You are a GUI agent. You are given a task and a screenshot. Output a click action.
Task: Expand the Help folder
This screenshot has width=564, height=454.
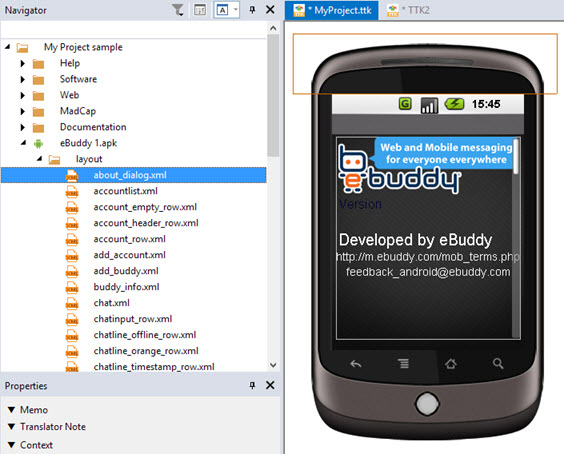[x=23, y=63]
